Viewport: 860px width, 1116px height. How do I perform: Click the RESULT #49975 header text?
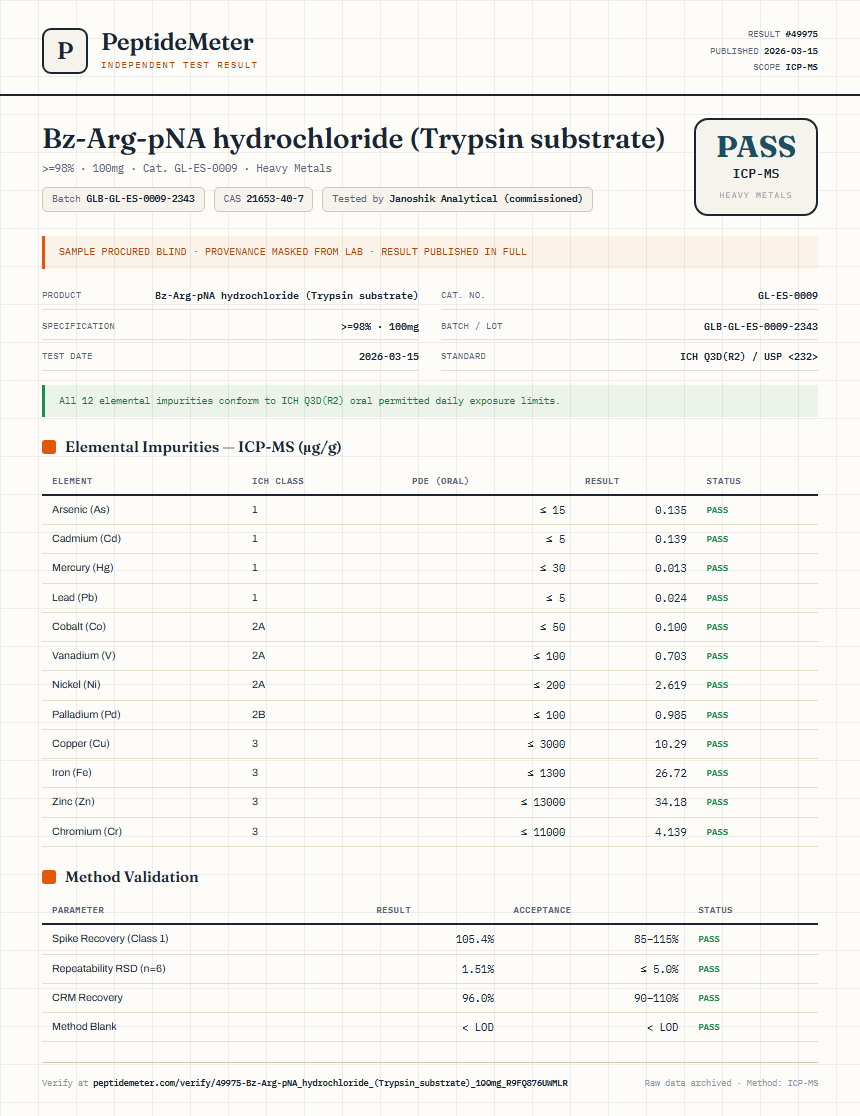coord(782,34)
